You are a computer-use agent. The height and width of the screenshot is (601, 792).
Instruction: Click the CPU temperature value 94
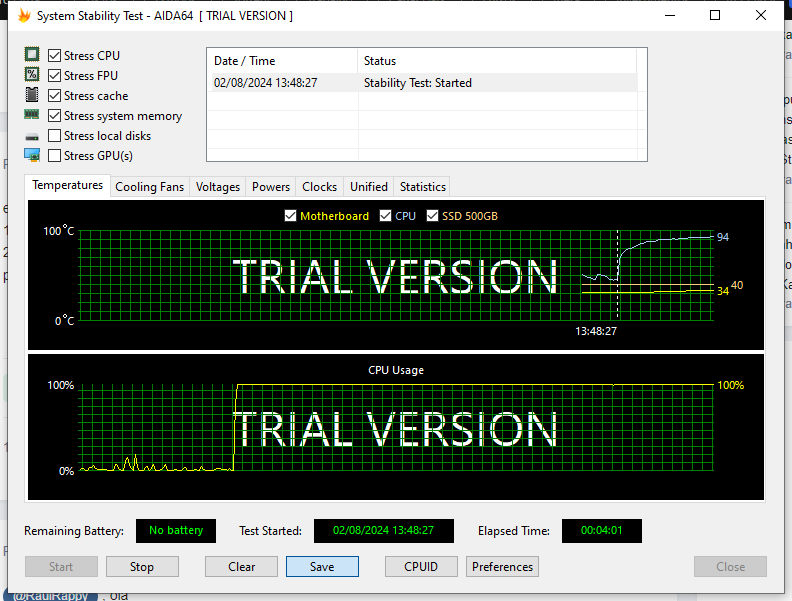tap(723, 237)
